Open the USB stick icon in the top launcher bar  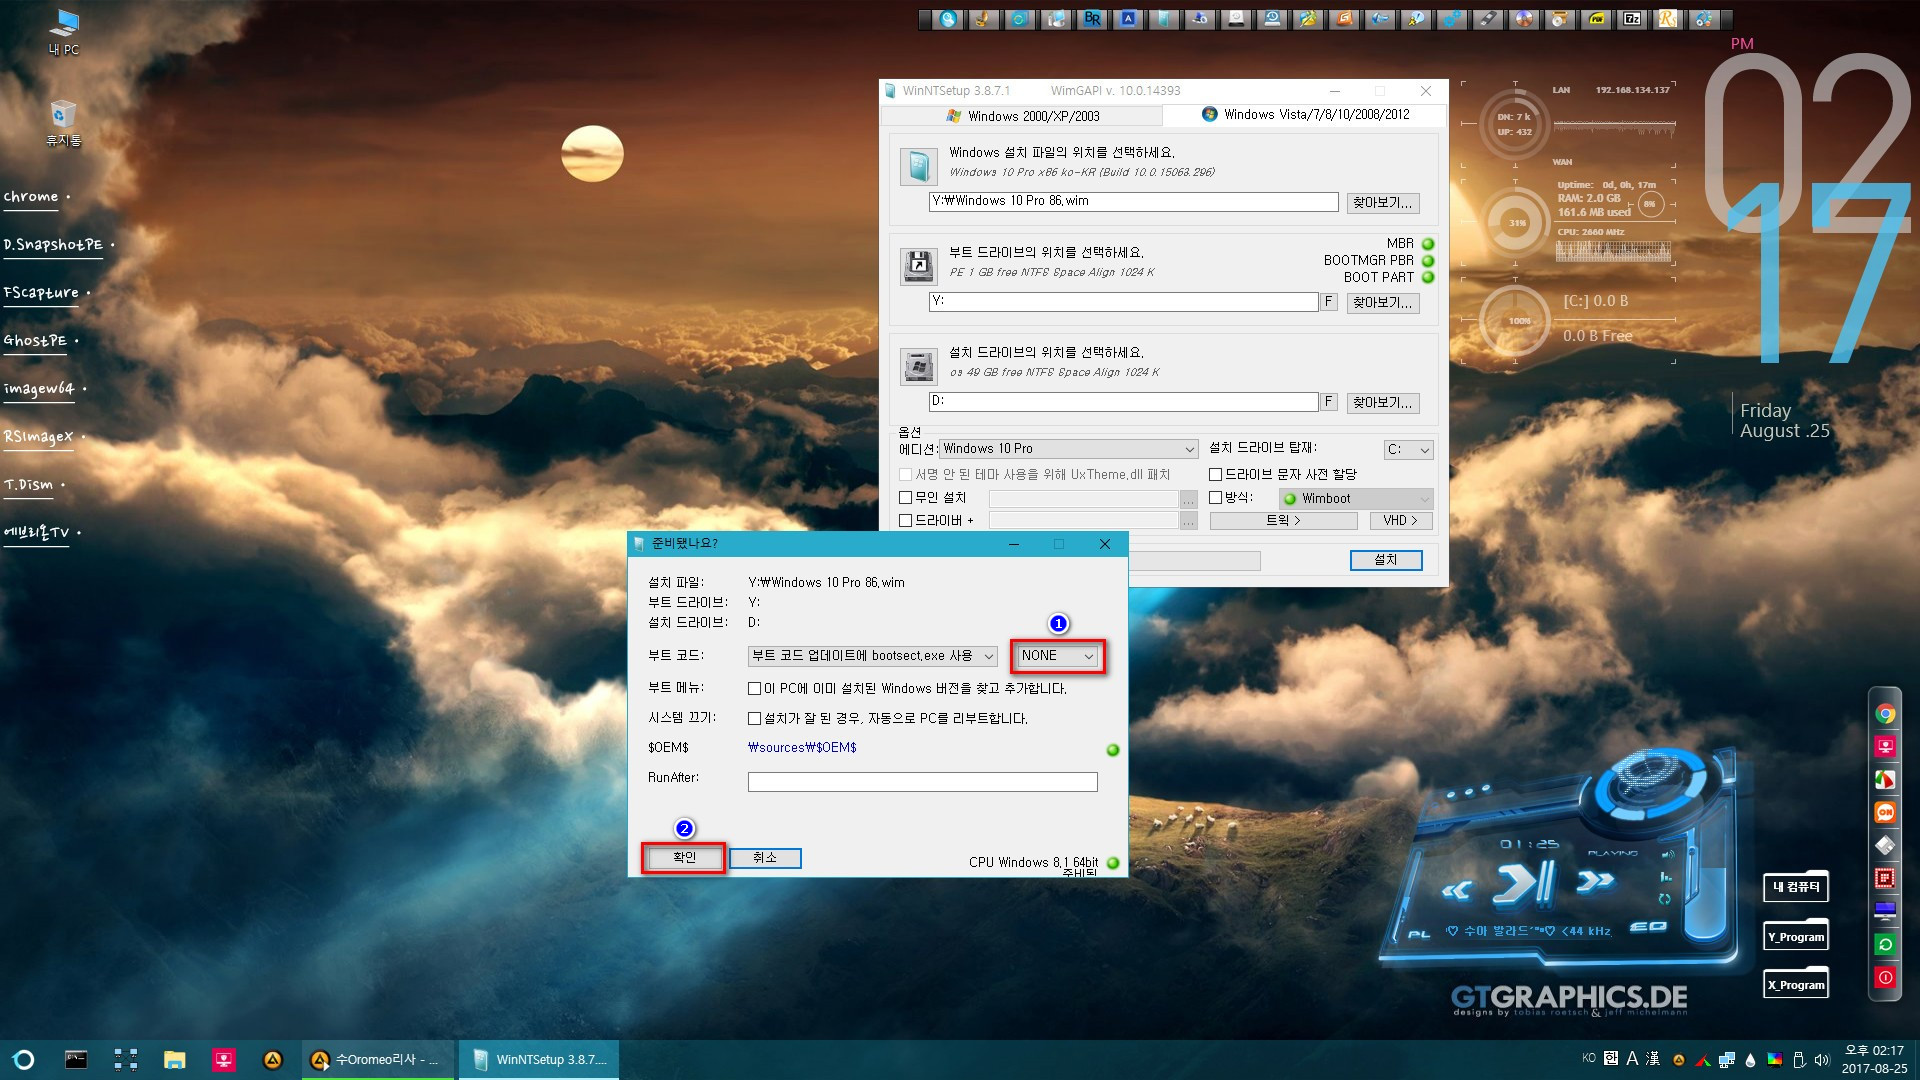pos(1488,18)
